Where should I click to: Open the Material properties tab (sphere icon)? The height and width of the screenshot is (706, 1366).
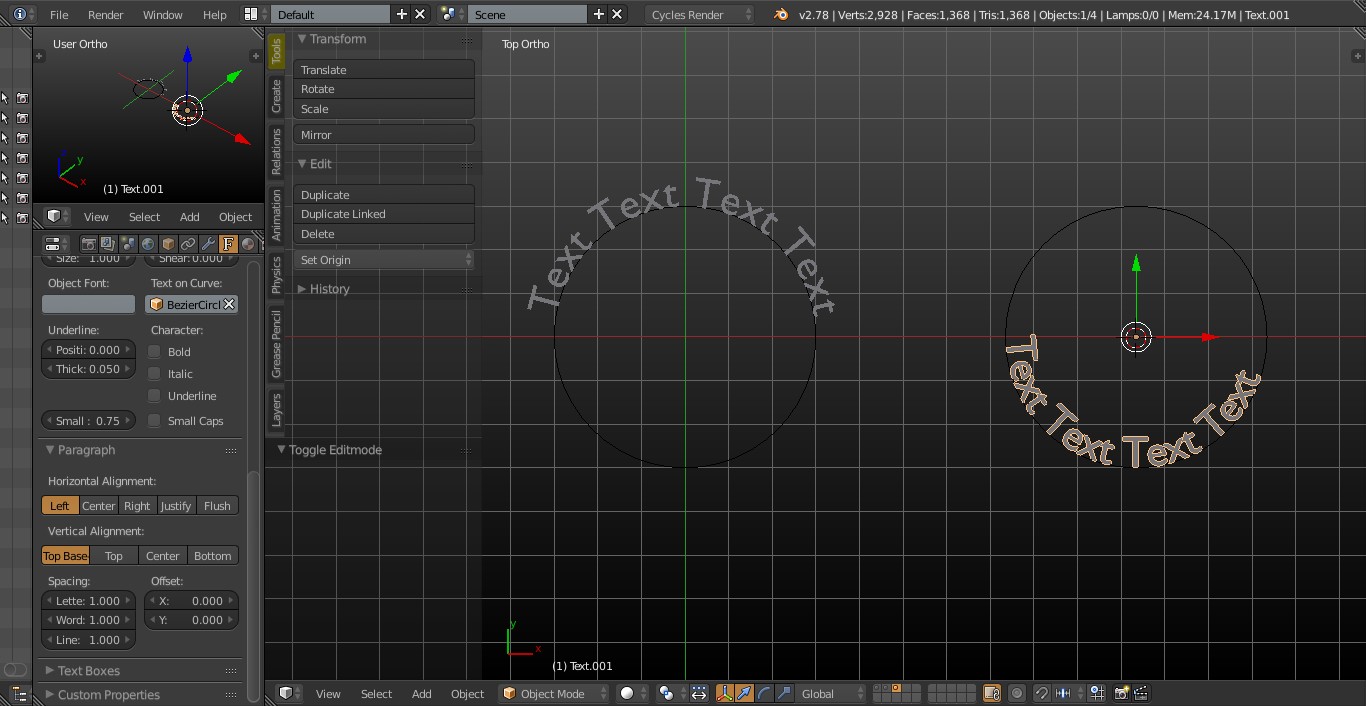(x=247, y=243)
